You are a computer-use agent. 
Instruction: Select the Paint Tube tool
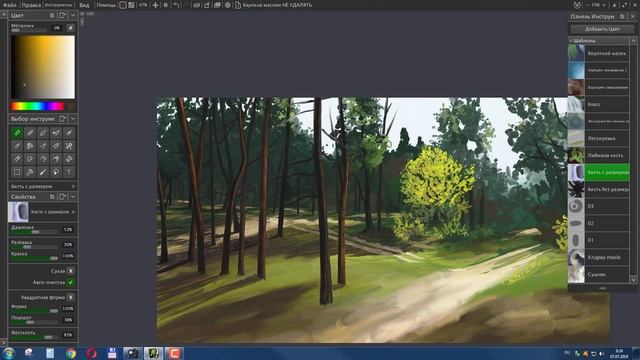click(x=30, y=159)
